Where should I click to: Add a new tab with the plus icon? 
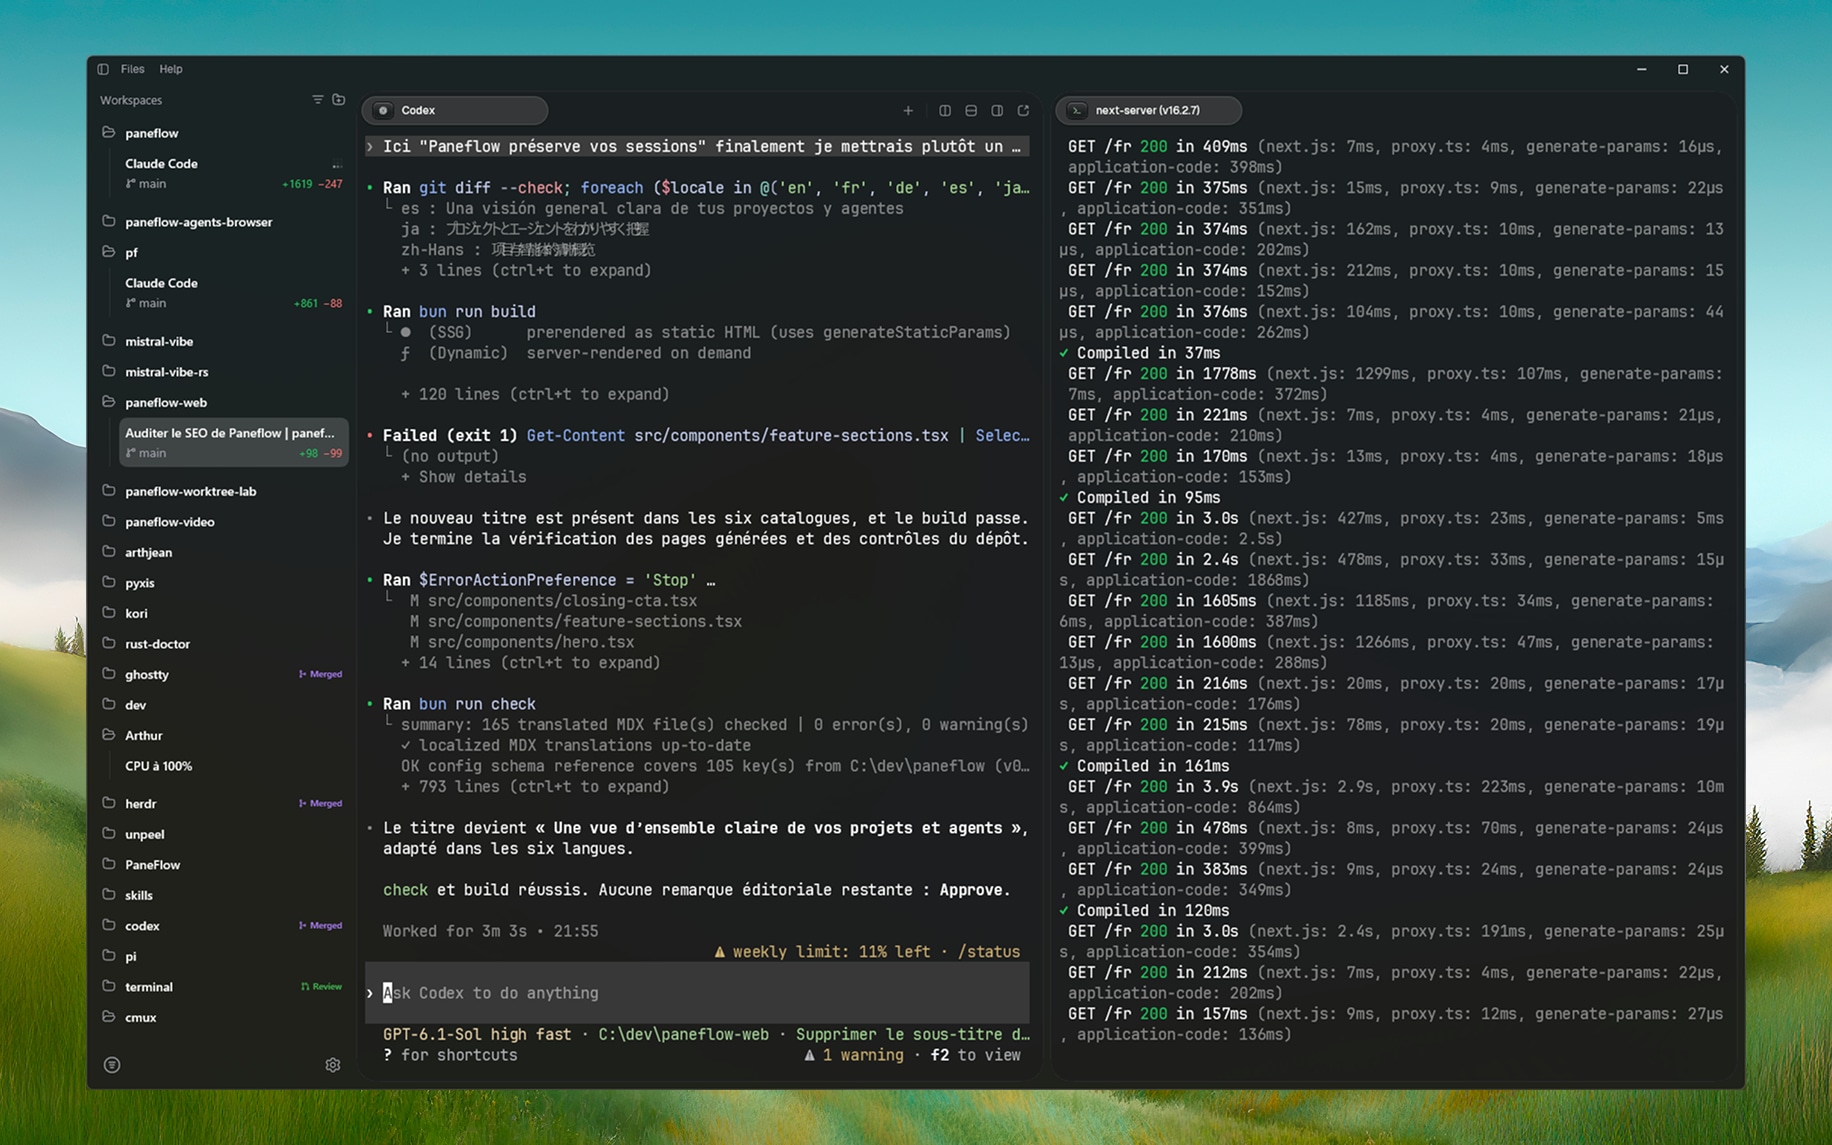point(908,110)
